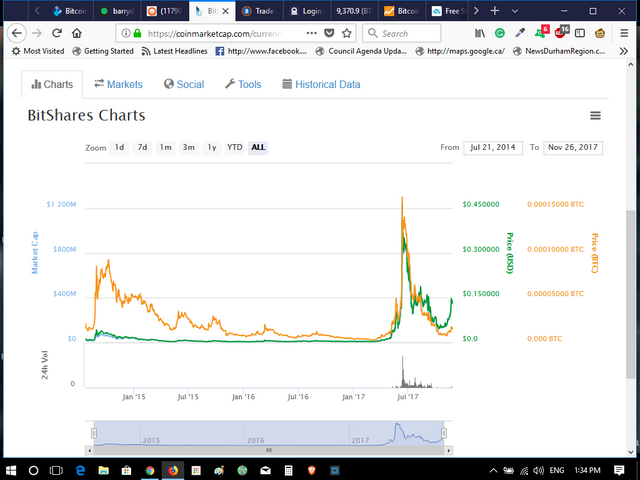Open the chart context hamburger menu
Screen dimensions: 640x480
tap(595, 116)
